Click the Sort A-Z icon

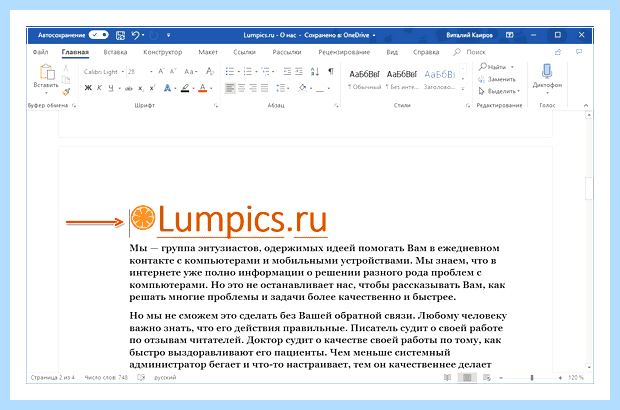pyautogui.click(x=315, y=72)
